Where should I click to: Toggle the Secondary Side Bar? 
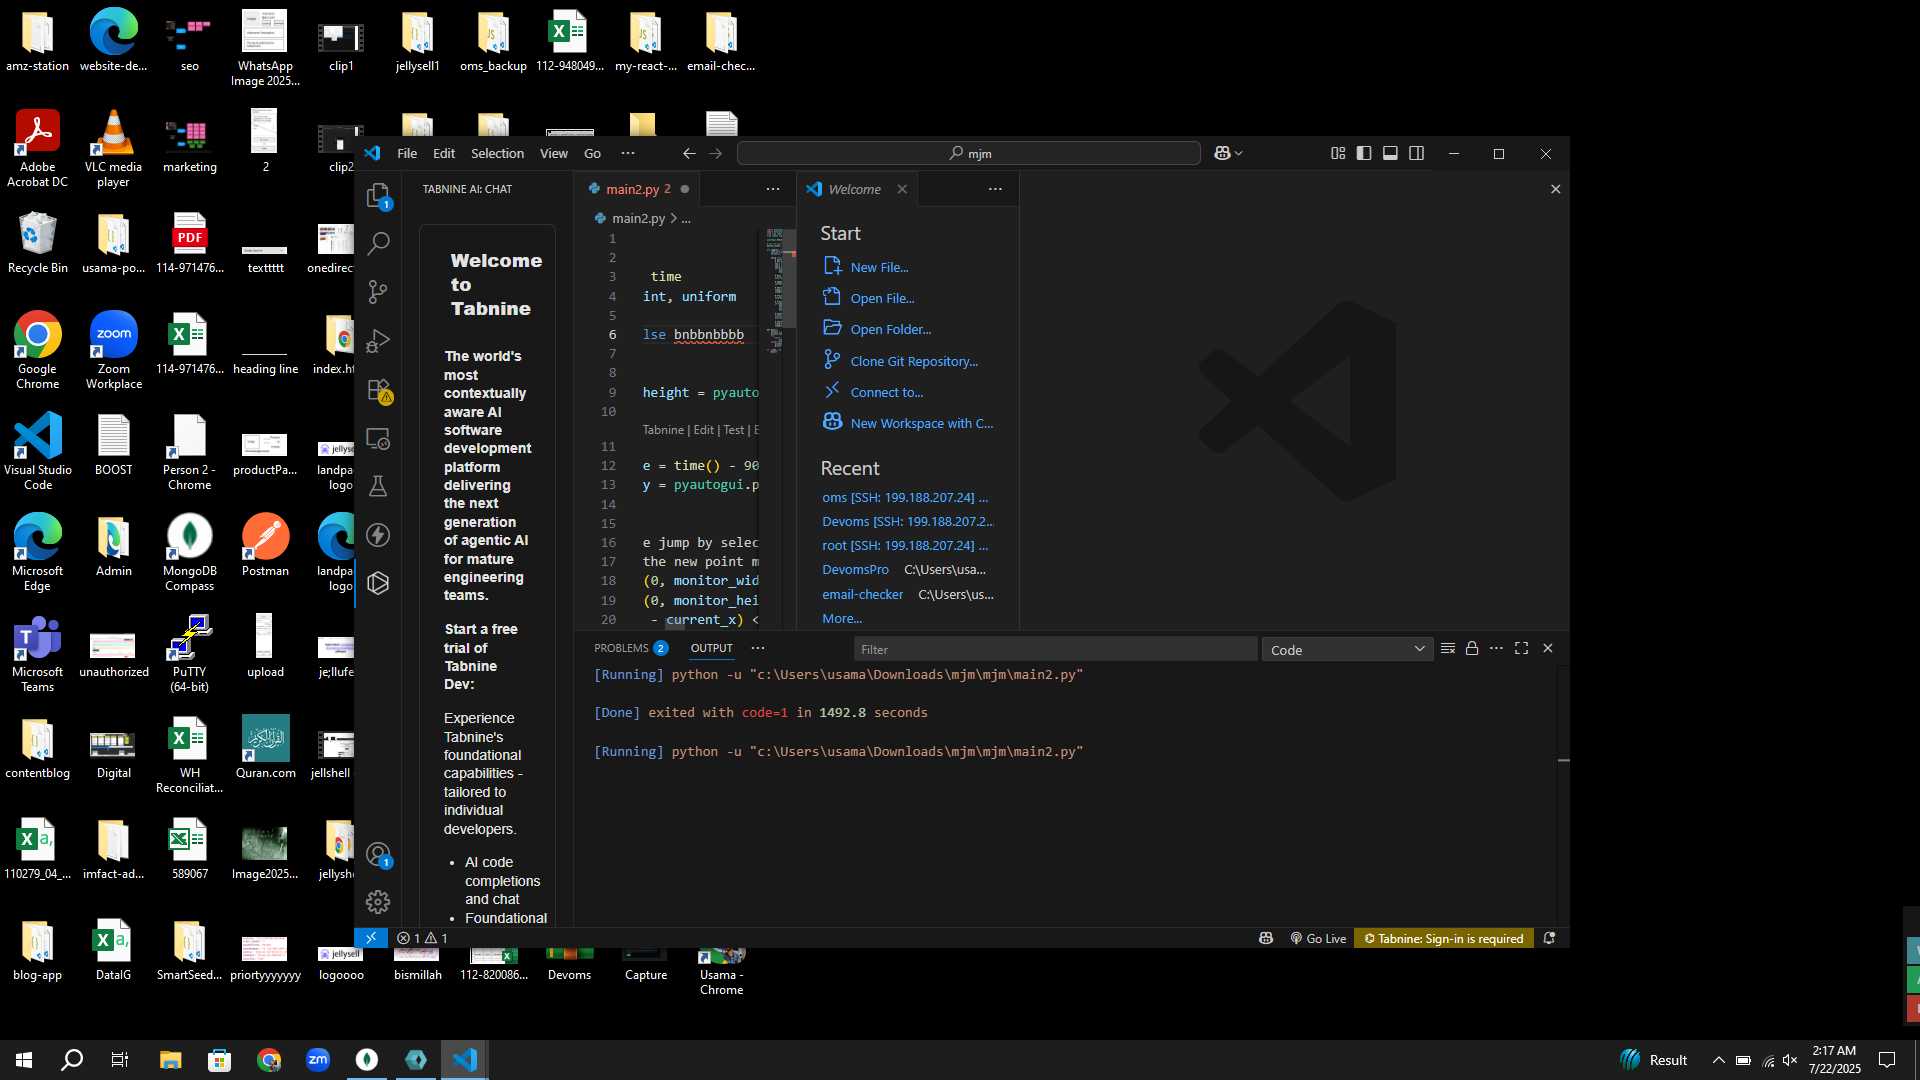1416,153
